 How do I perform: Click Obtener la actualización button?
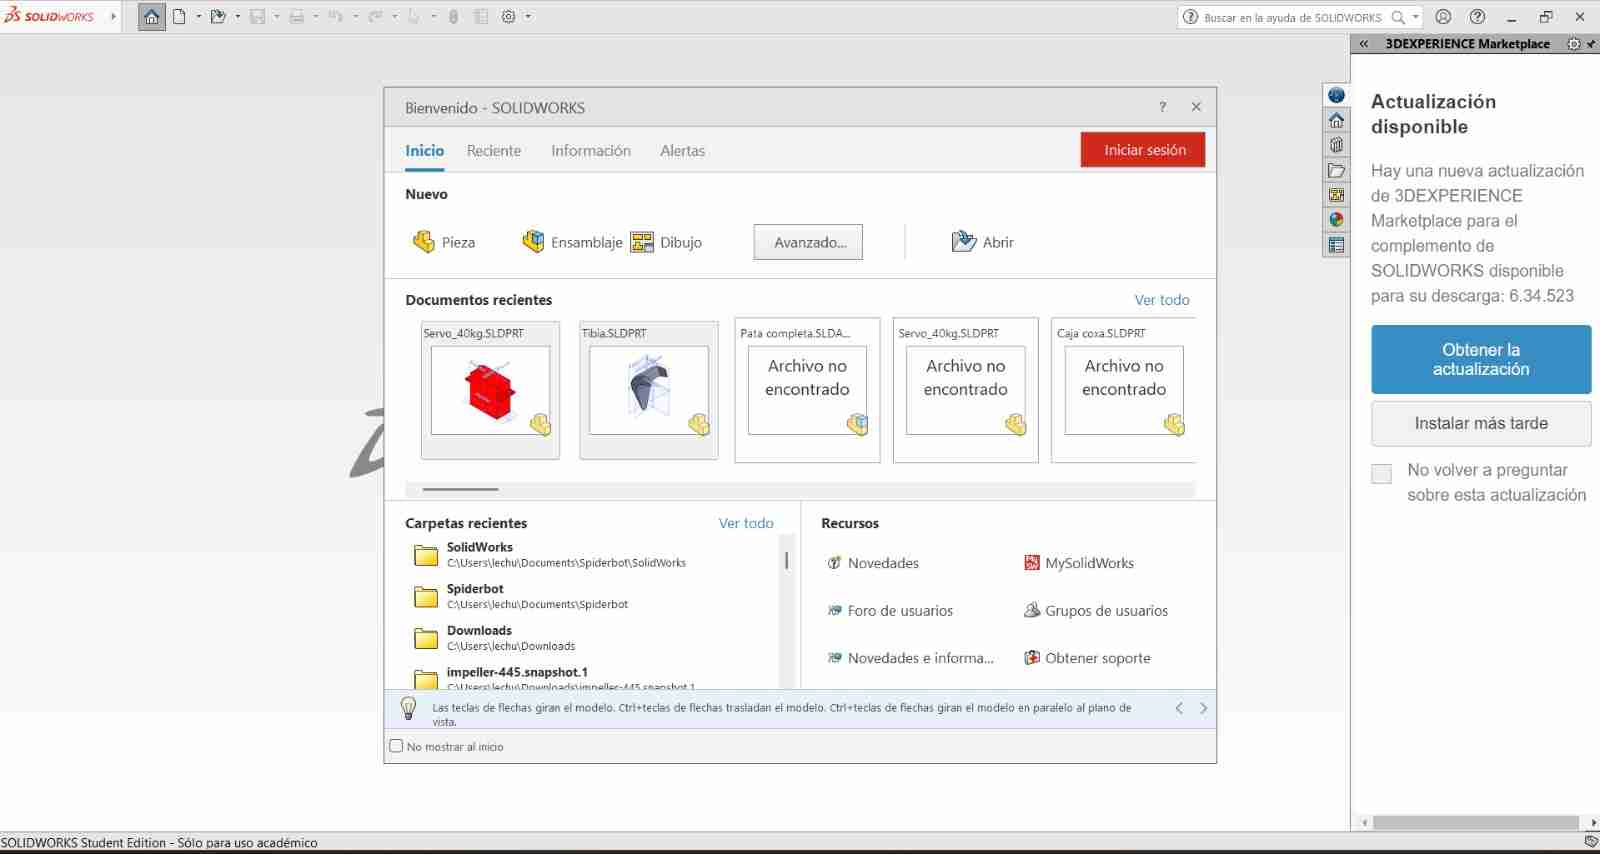tap(1481, 359)
